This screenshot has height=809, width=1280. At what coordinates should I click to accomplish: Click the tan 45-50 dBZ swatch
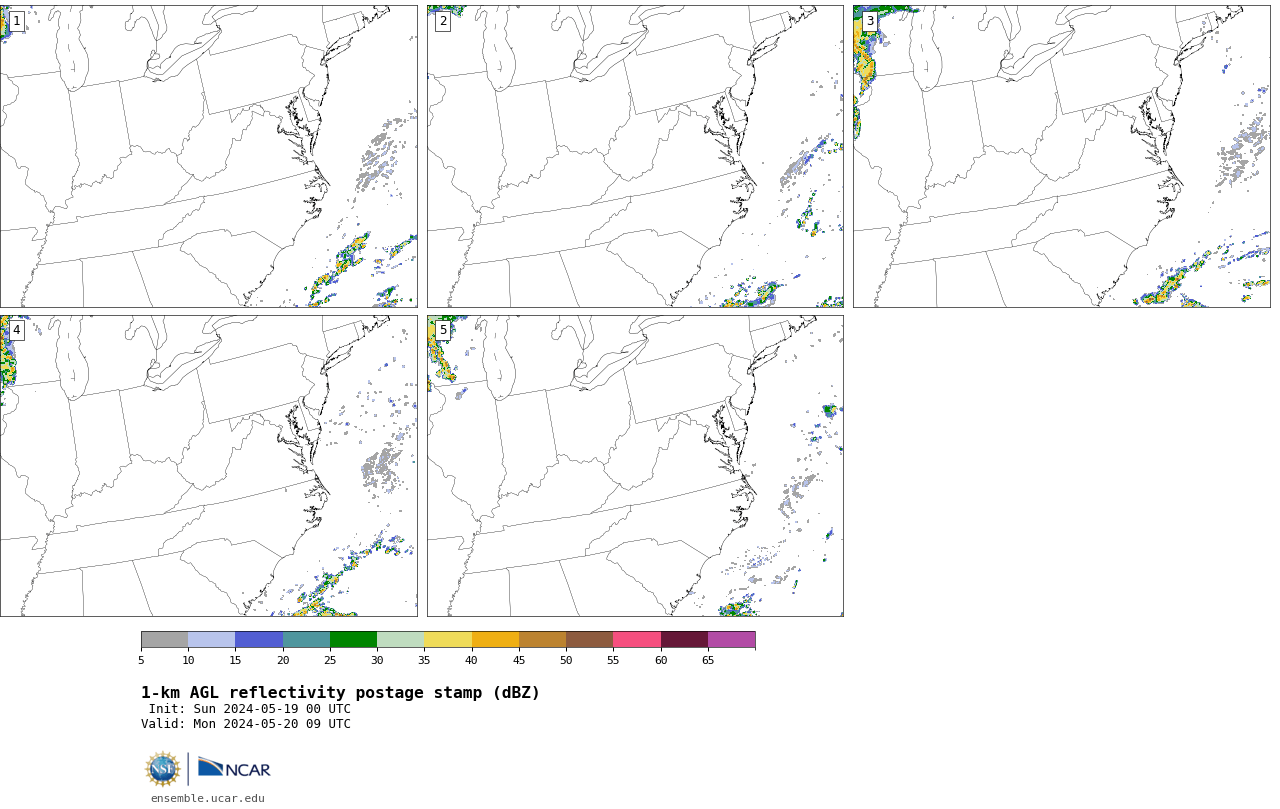coord(542,640)
